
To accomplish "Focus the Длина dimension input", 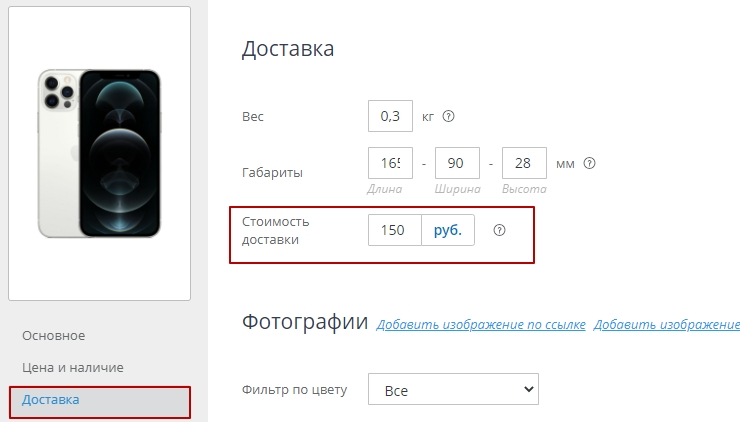I will point(390,163).
